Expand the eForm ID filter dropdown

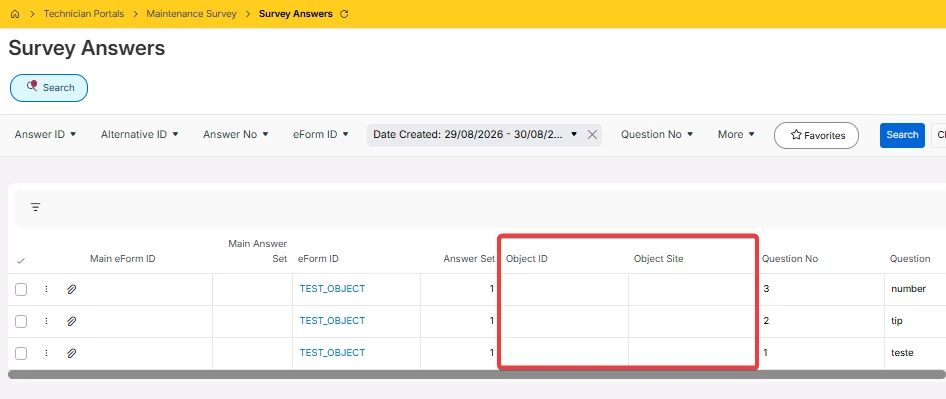pos(321,134)
